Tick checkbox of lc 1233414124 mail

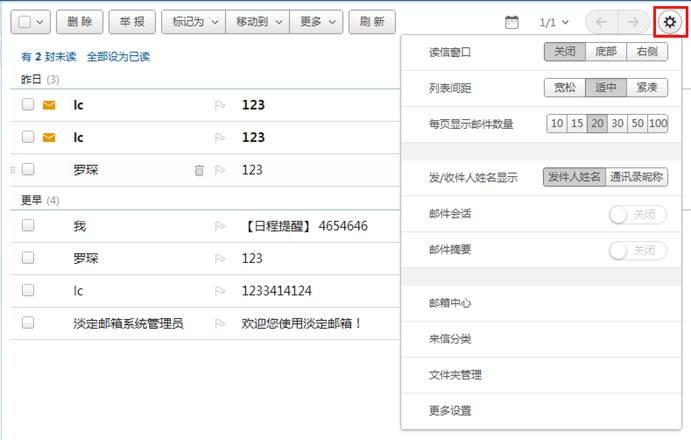(28, 290)
